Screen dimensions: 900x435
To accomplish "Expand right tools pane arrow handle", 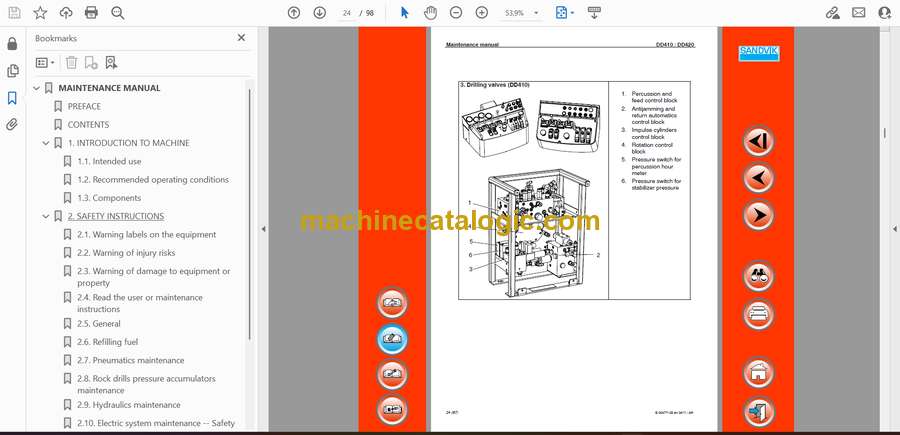I will [894, 229].
